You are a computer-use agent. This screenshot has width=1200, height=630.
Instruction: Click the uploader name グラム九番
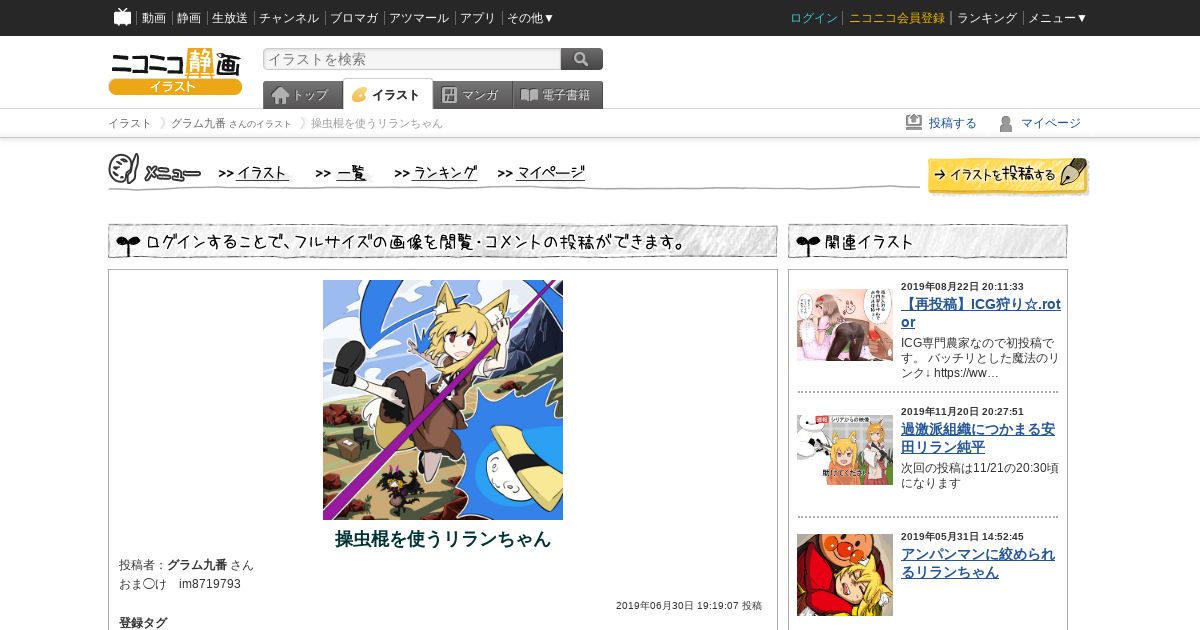tap(197, 565)
